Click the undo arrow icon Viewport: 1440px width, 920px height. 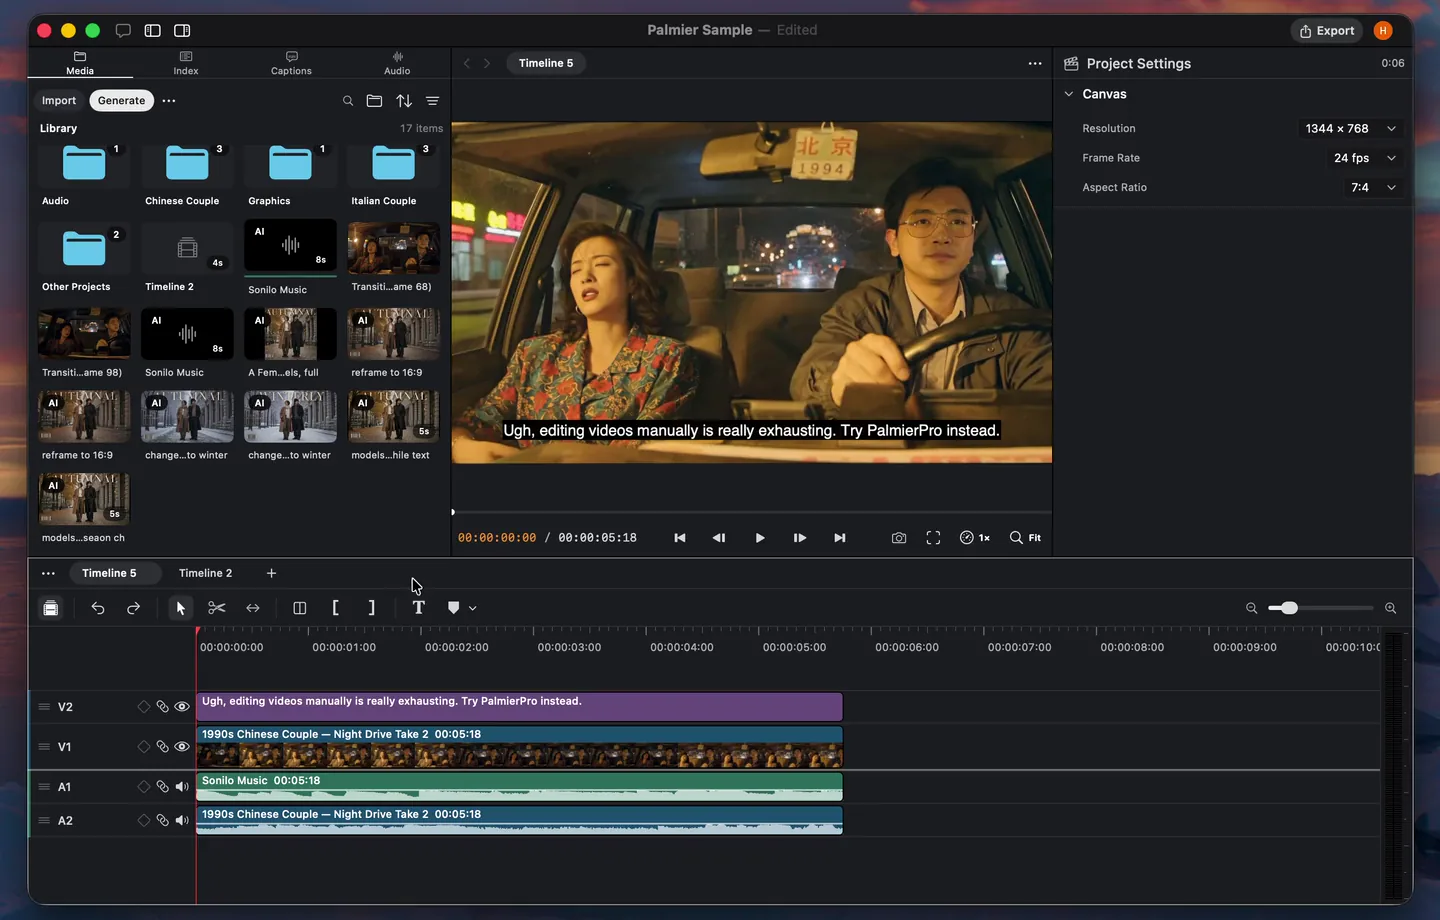(98, 608)
